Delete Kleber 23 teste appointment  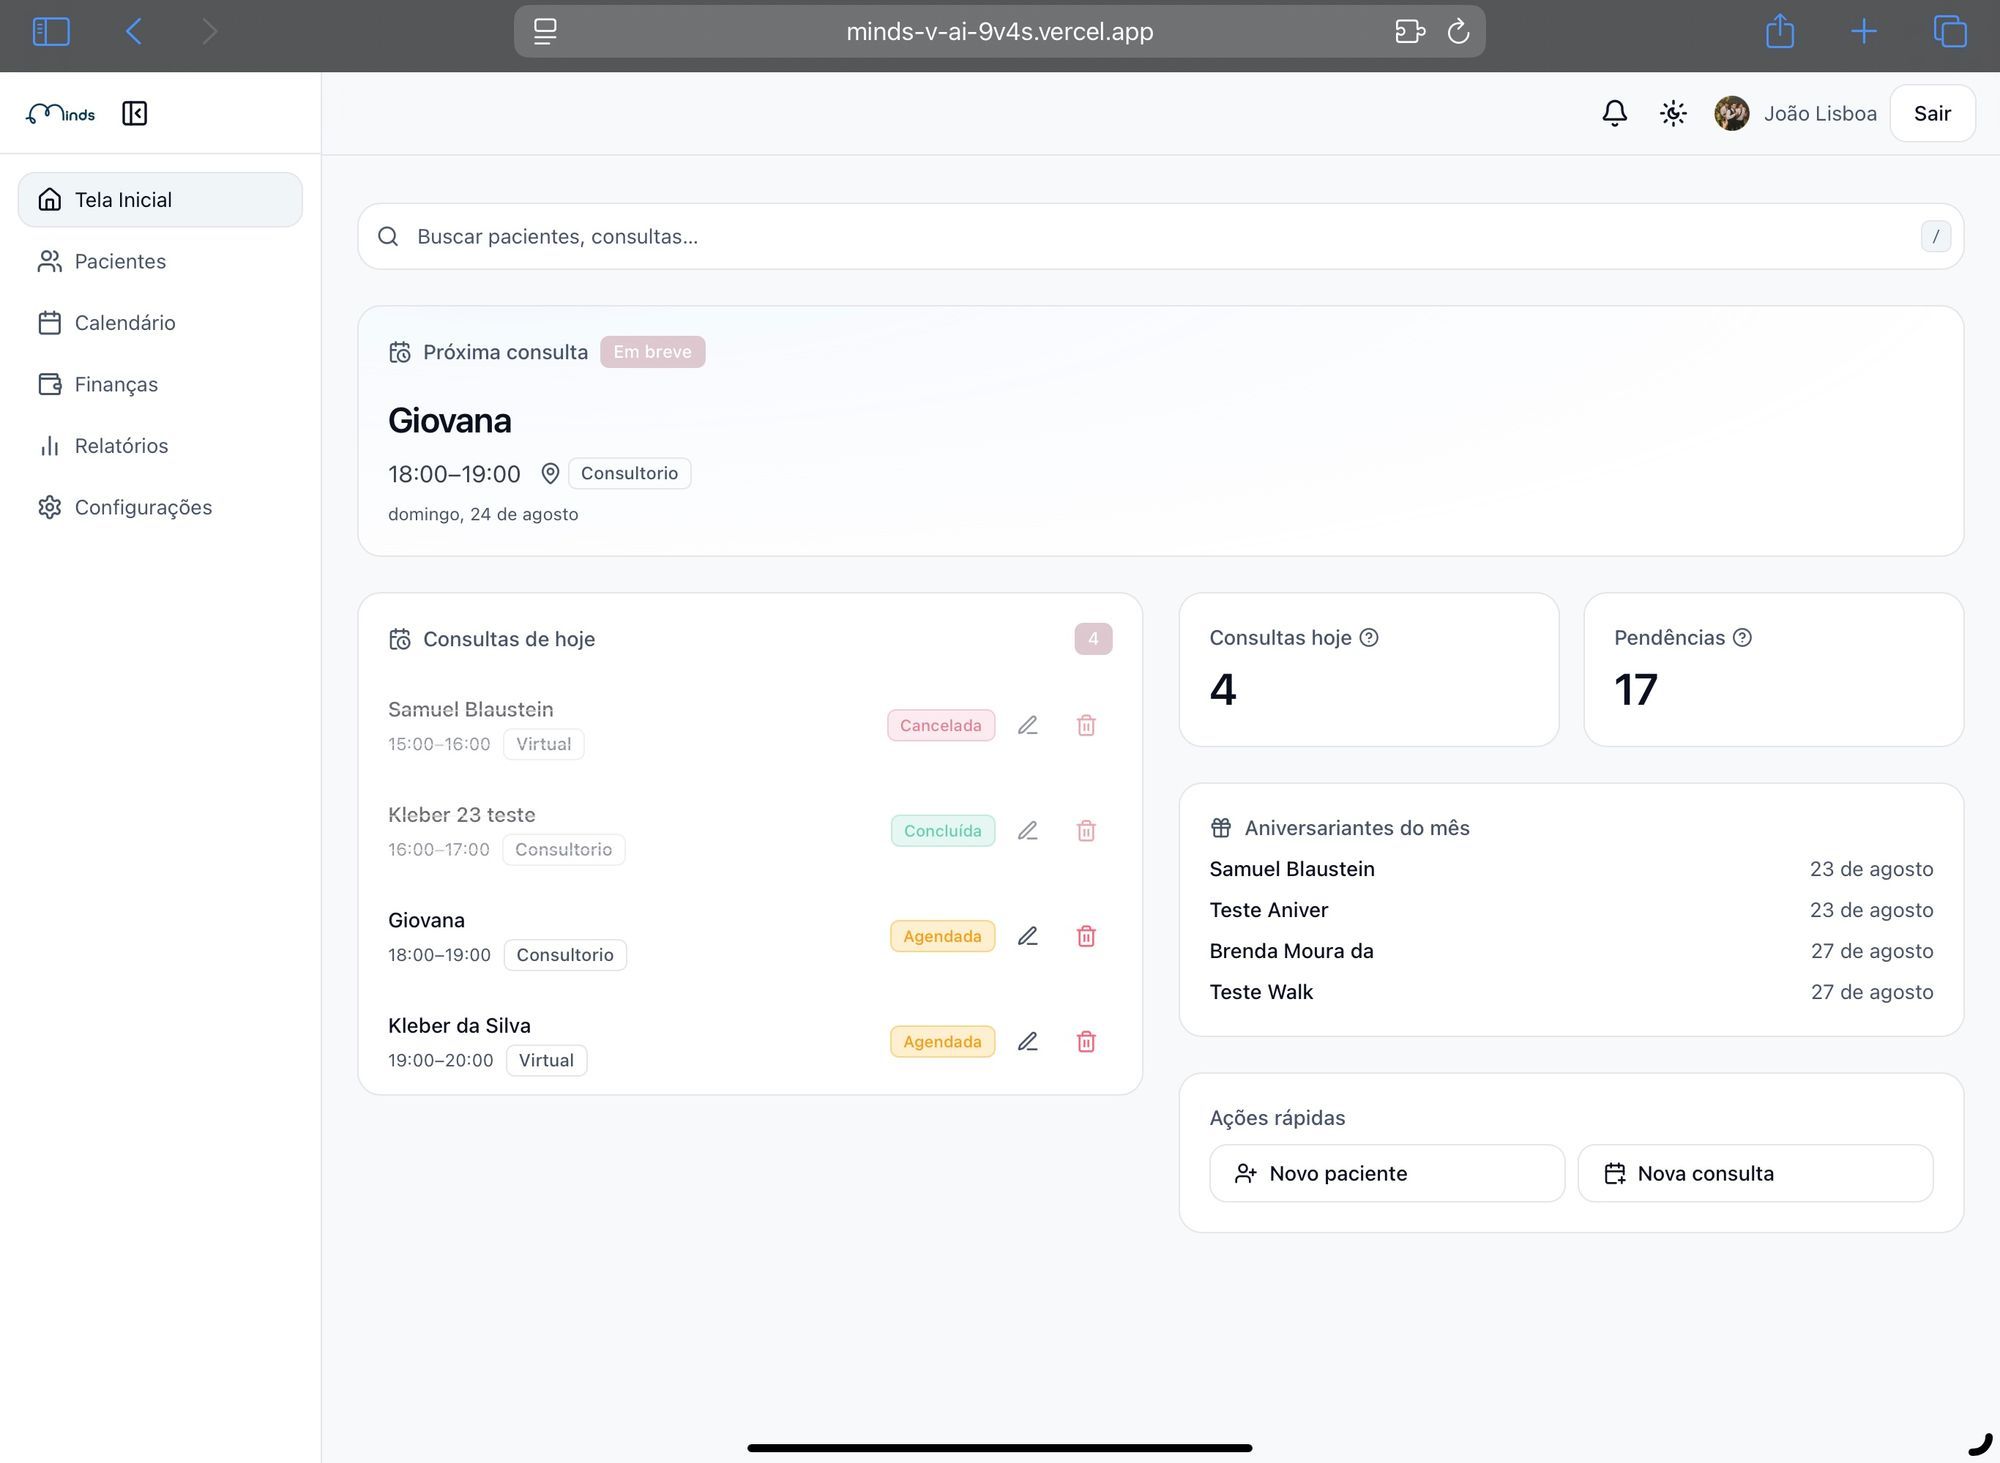[1086, 831]
